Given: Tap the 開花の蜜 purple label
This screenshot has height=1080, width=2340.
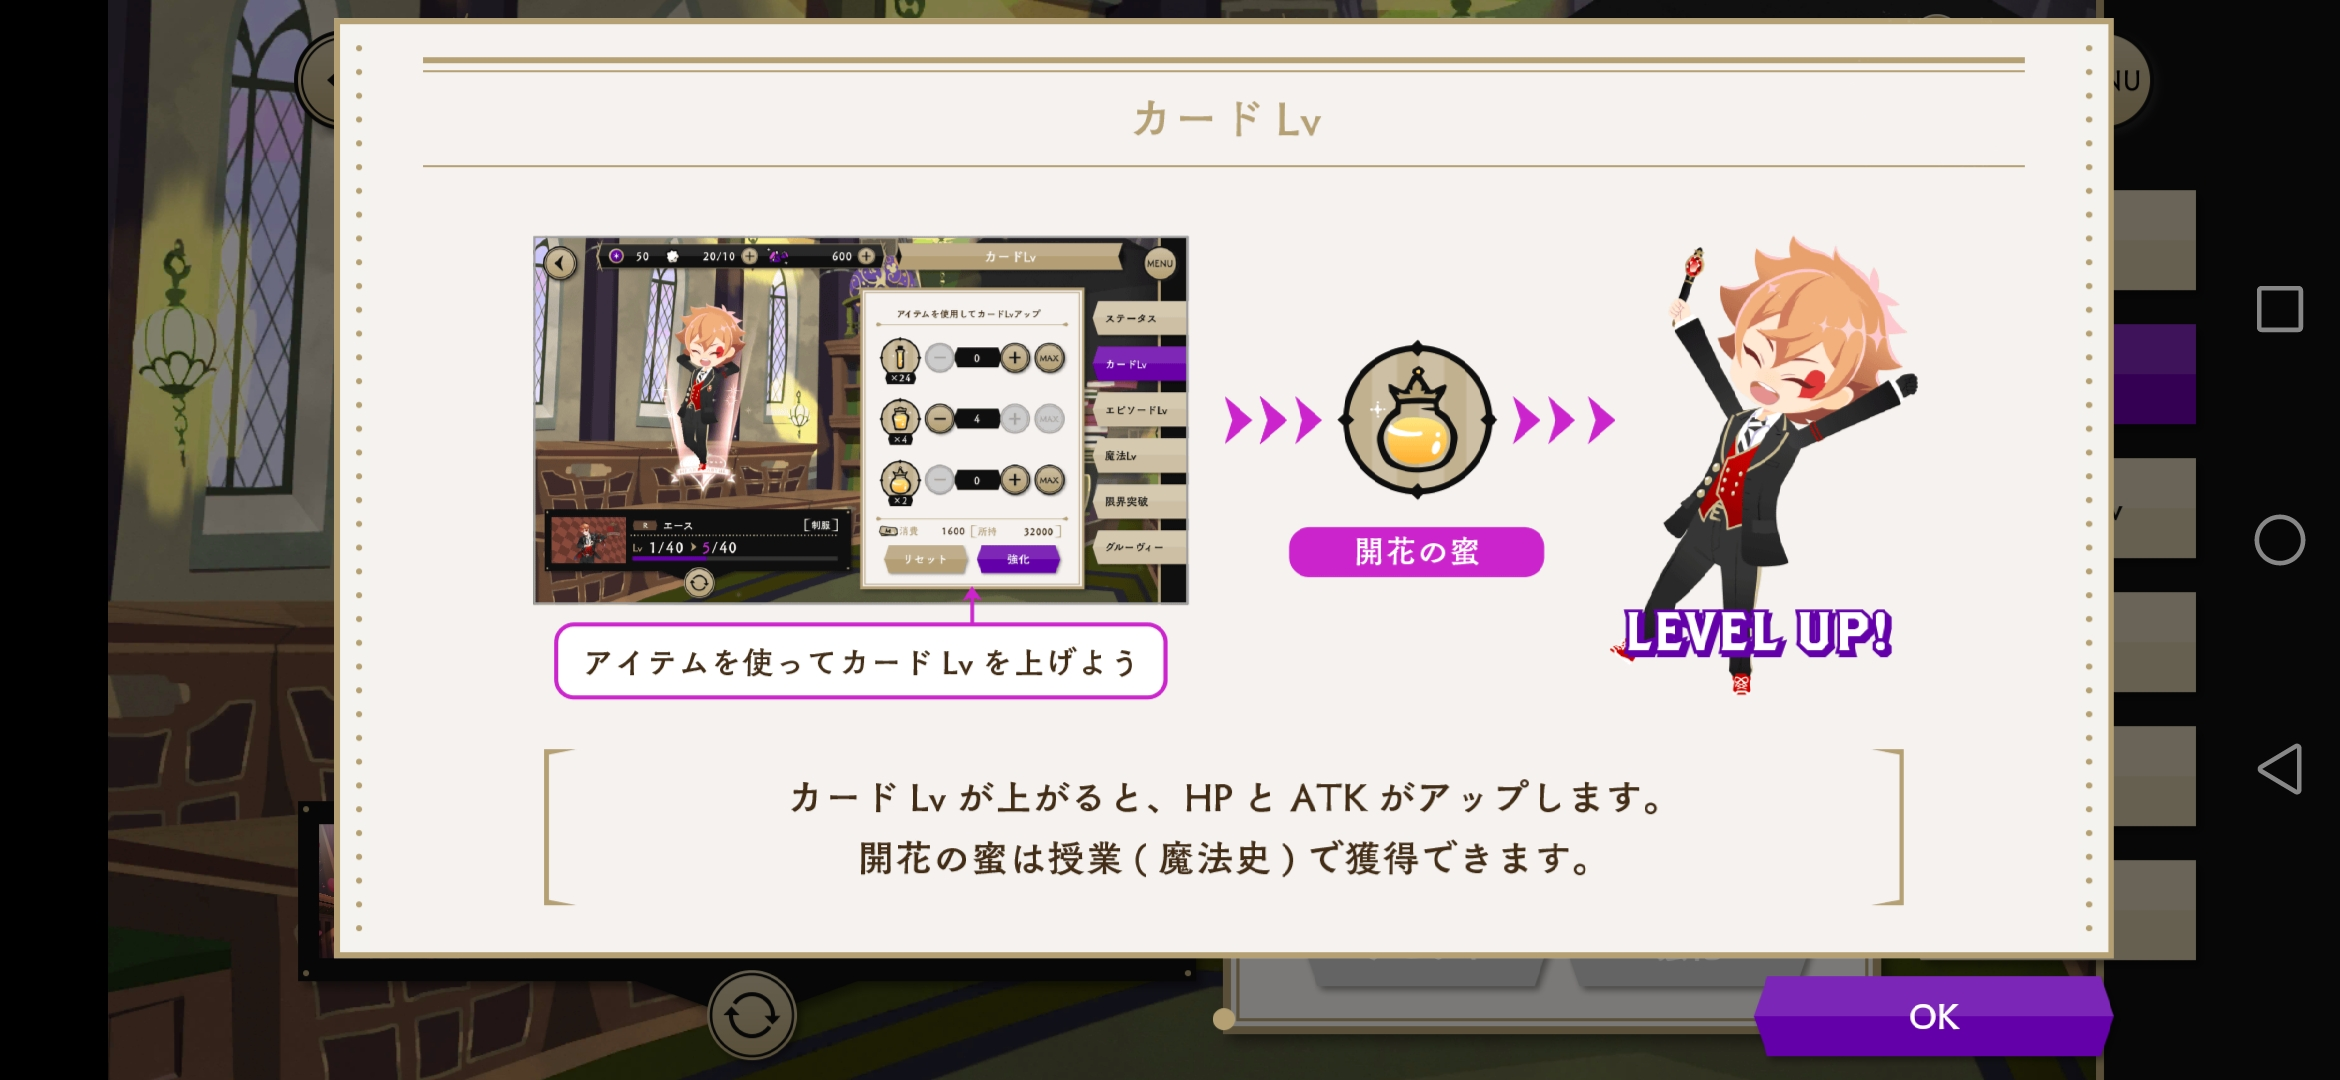Looking at the screenshot, I should (x=1416, y=552).
